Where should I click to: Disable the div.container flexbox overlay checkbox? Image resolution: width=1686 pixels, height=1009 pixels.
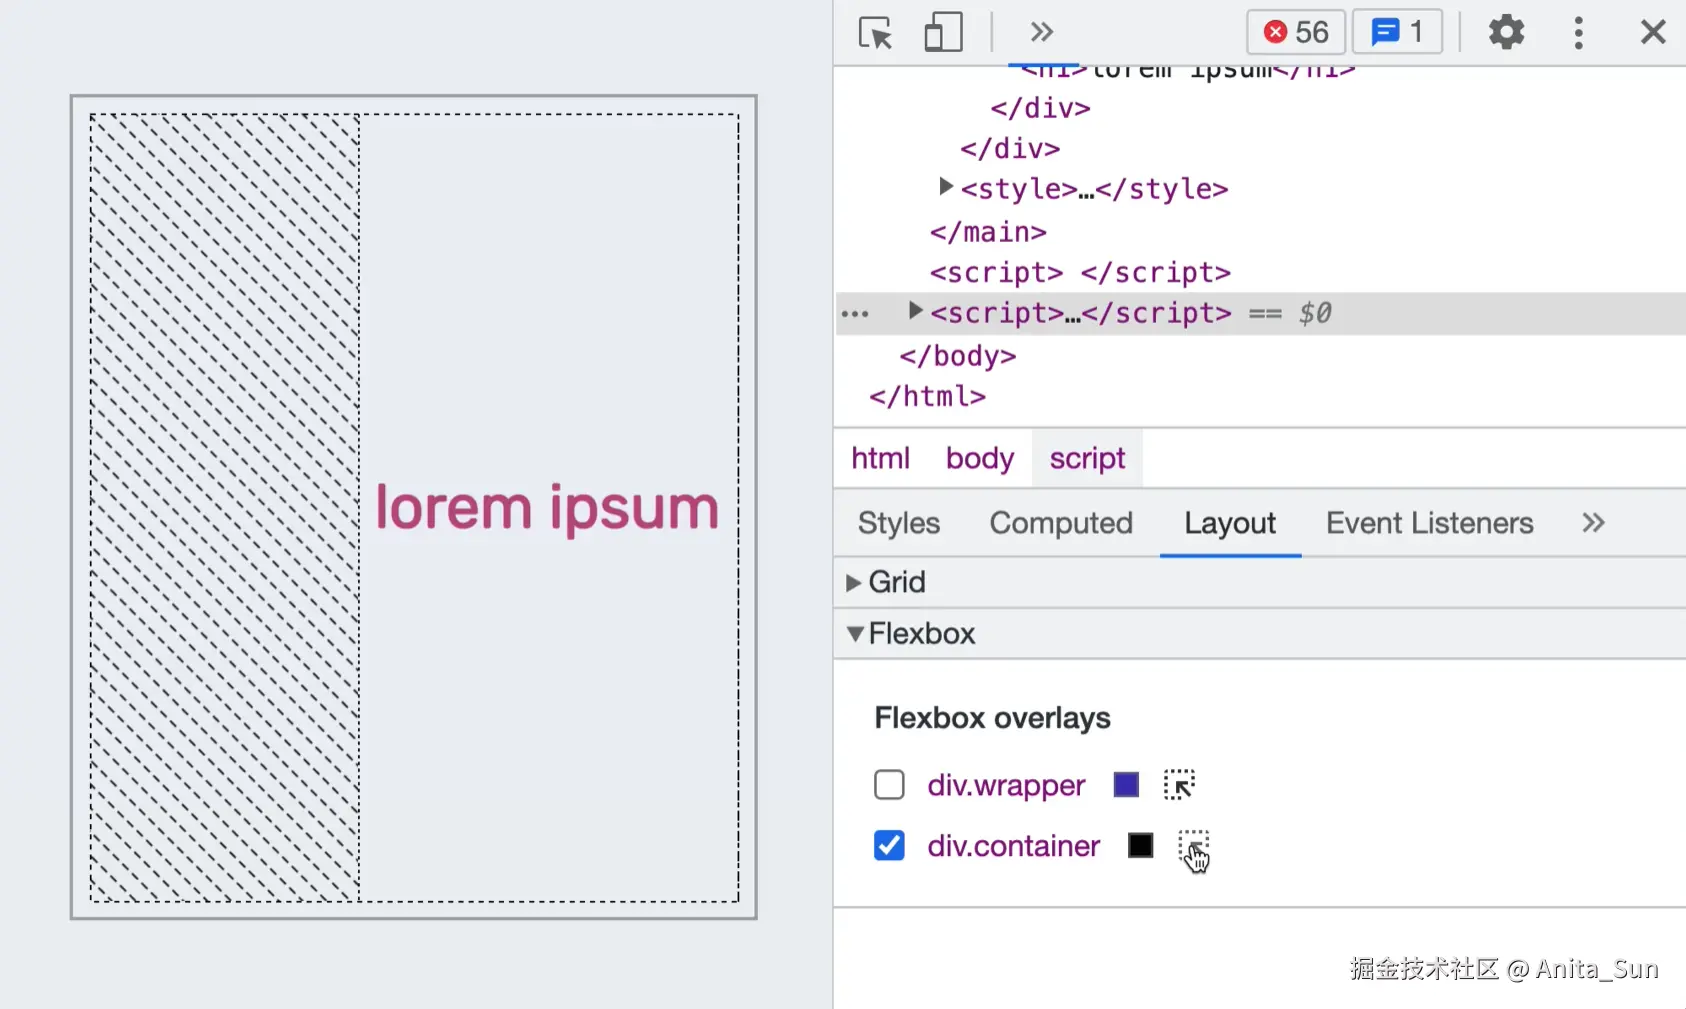tap(889, 846)
